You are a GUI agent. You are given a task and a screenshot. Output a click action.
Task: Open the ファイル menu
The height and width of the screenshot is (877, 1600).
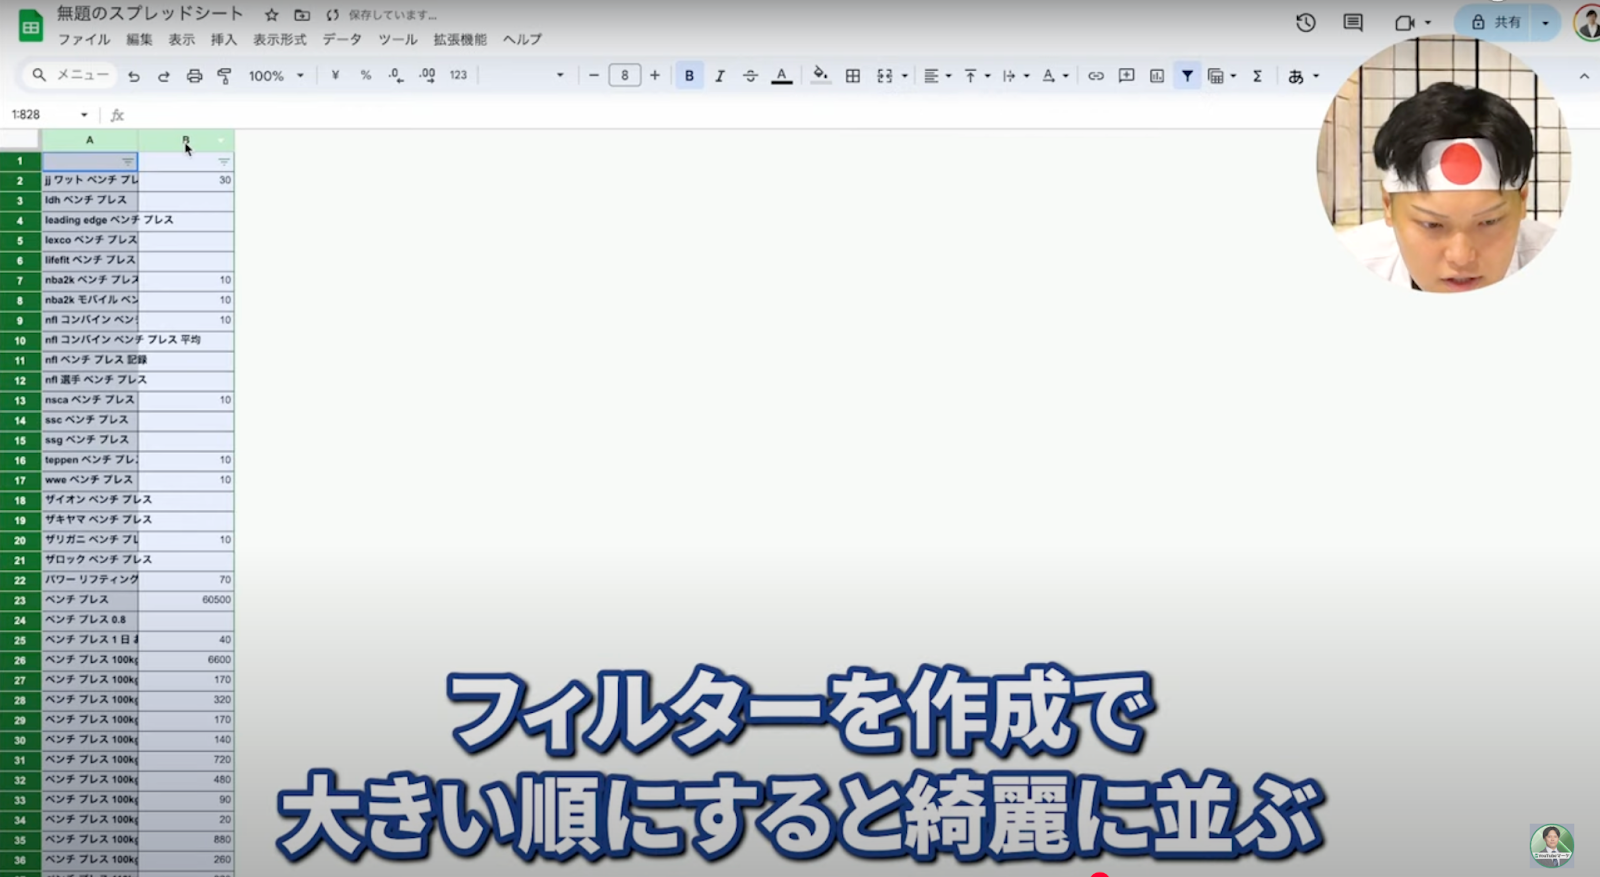(84, 40)
